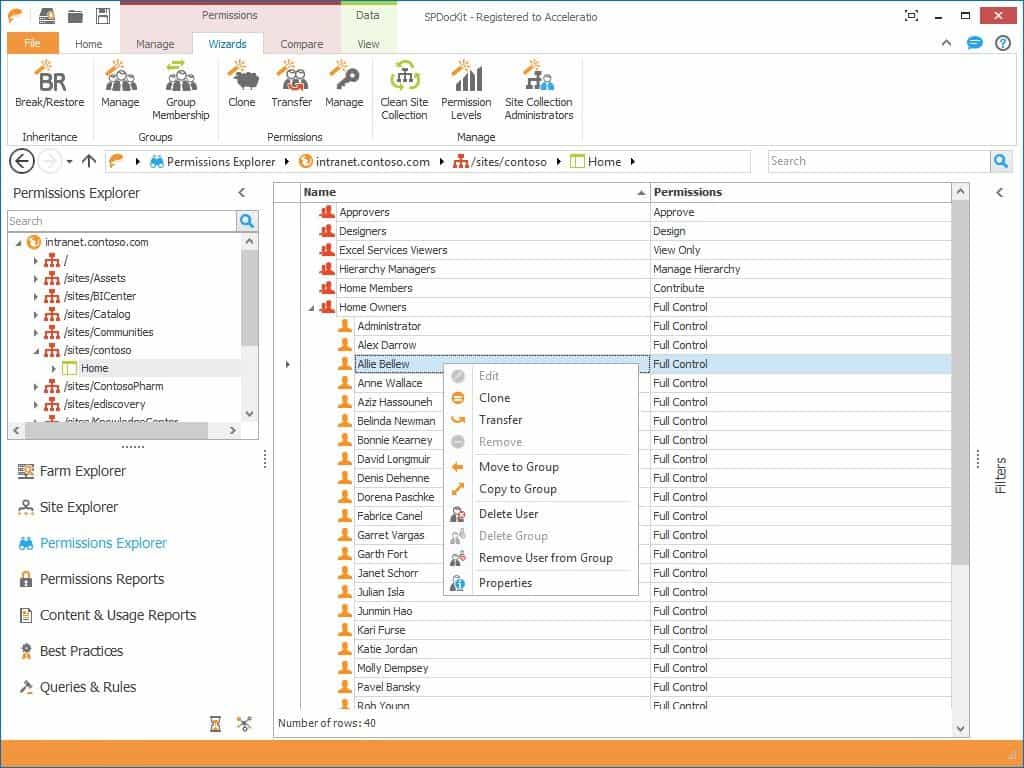Screen dimensions: 1024x768
Task: Switch to the Manage ribbon tab
Action: [x=155, y=44]
